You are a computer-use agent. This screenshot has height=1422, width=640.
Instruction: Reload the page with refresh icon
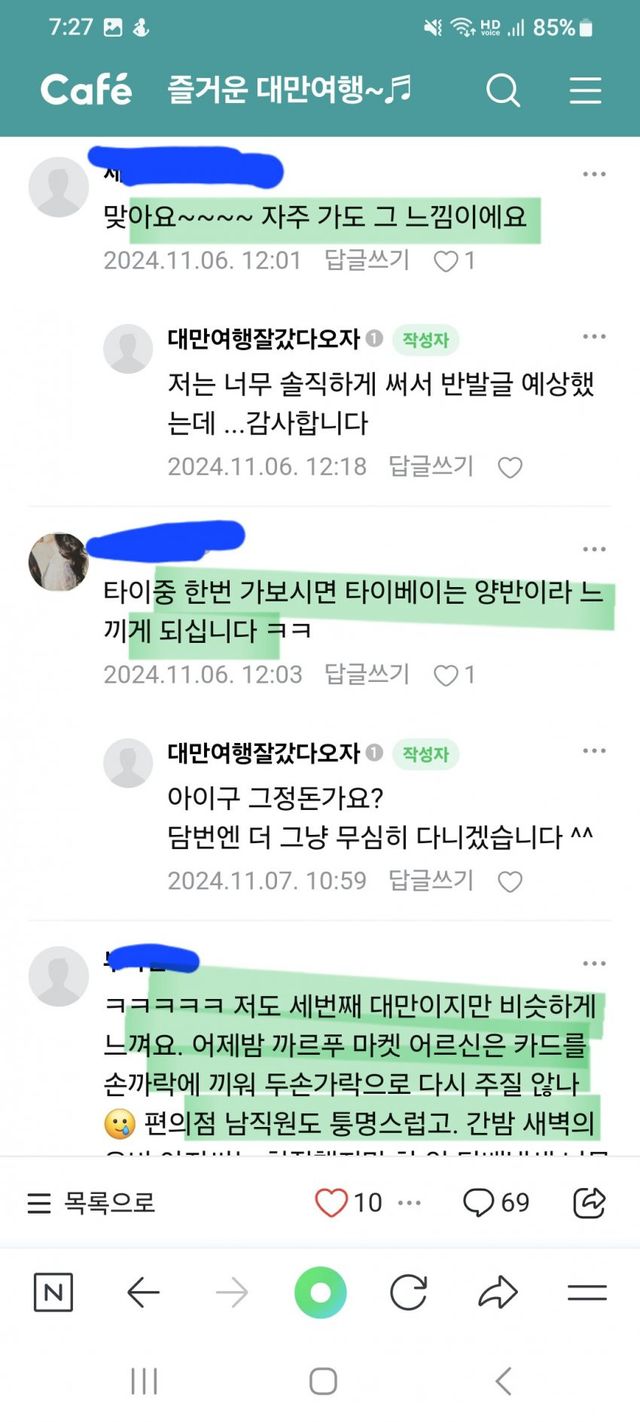[408, 1293]
